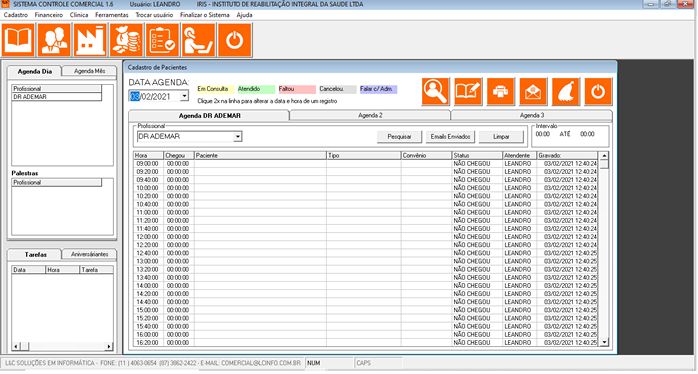Click the Limpar button
This screenshot has width=698, height=374.
[501, 137]
